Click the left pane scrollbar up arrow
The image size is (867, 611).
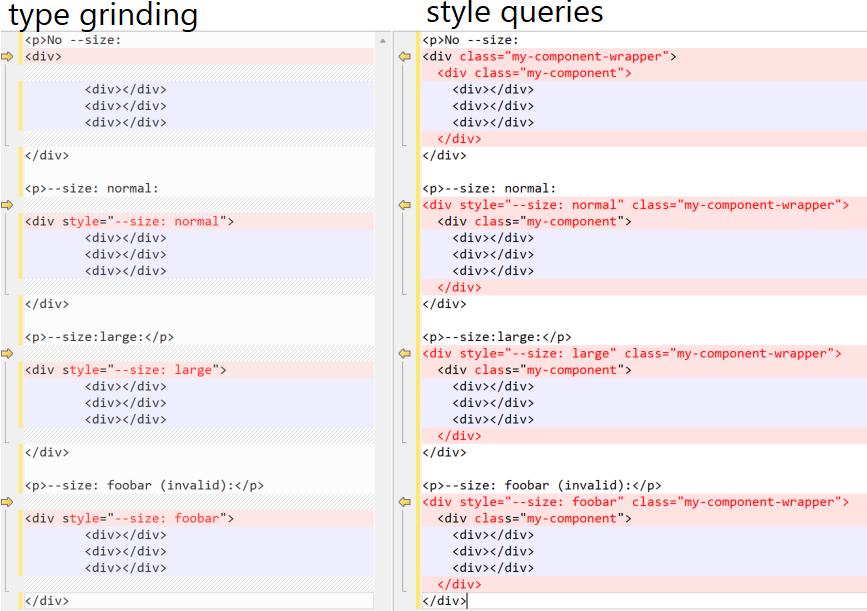click(x=383, y=40)
